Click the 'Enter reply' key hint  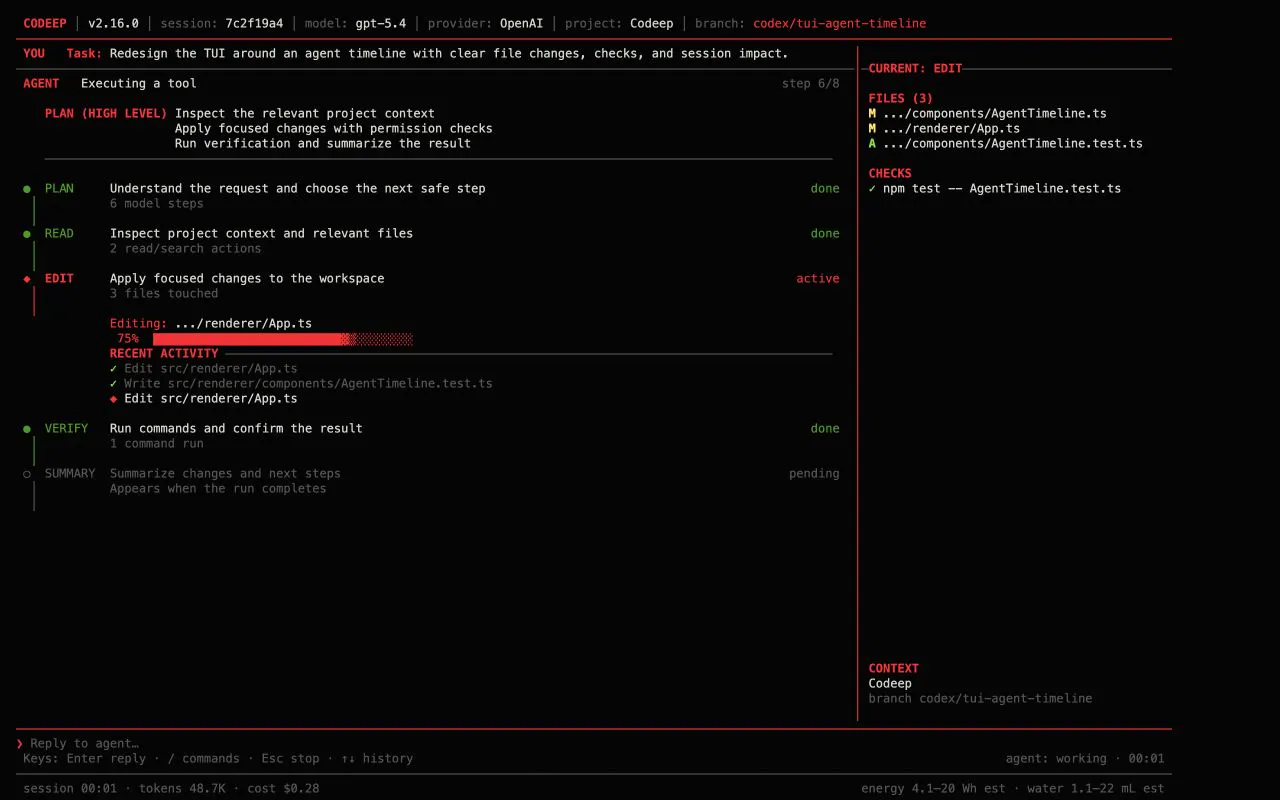point(107,759)
